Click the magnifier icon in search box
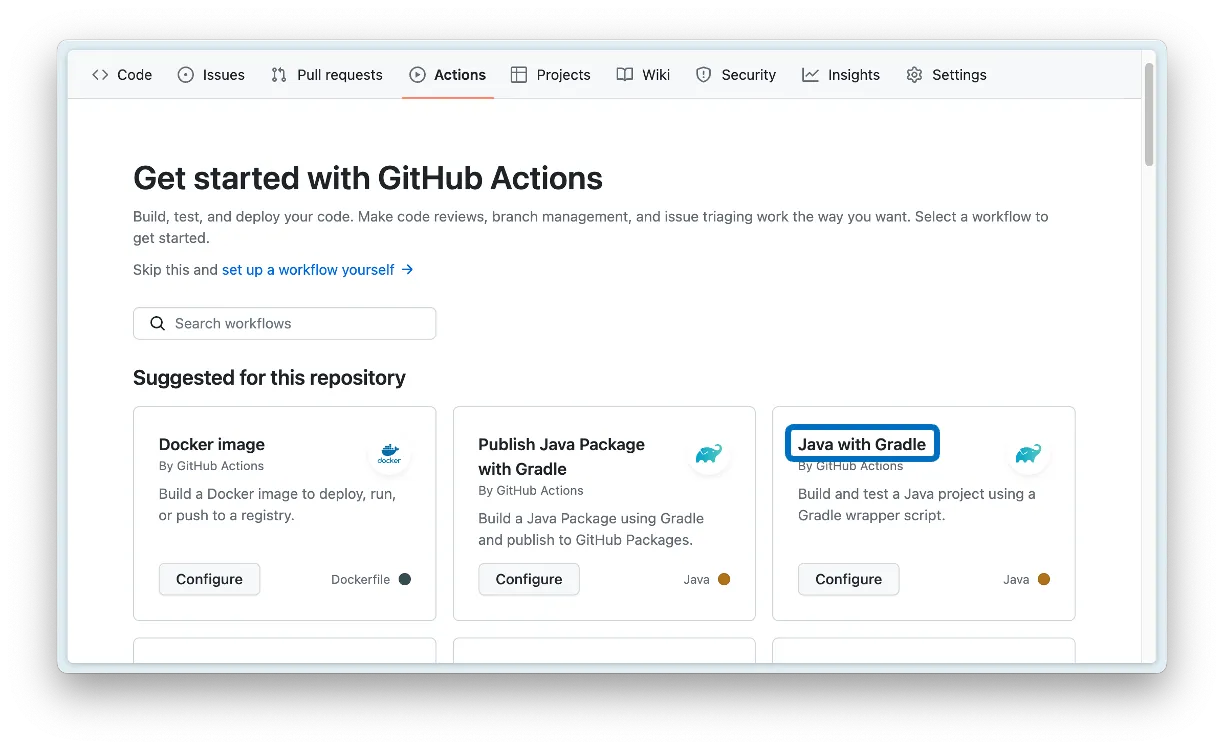The image size is (1224, 750). click(x=157, y=324)
